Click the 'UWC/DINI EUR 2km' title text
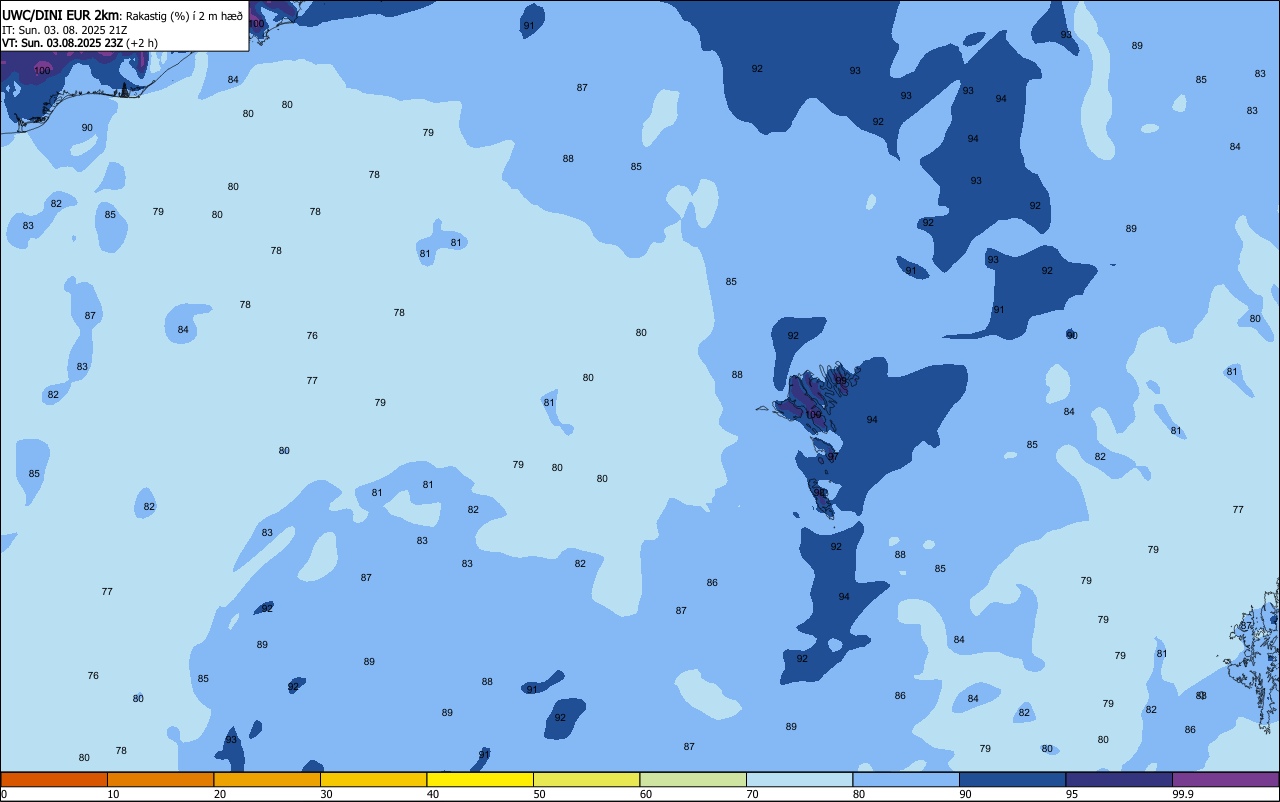The width and height of the screenshot is (1280, 802). 61,14
